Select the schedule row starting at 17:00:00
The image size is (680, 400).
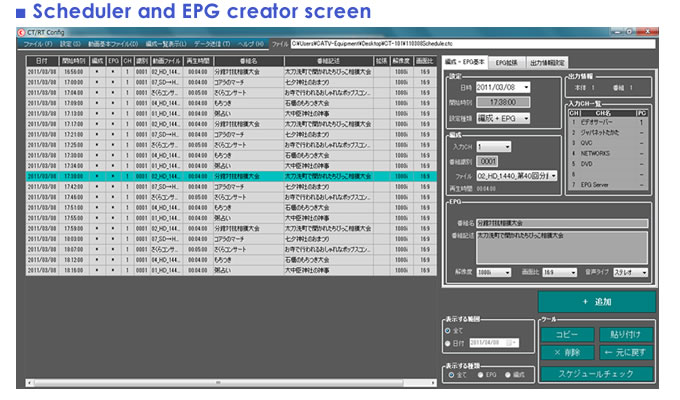coord(231,82)
